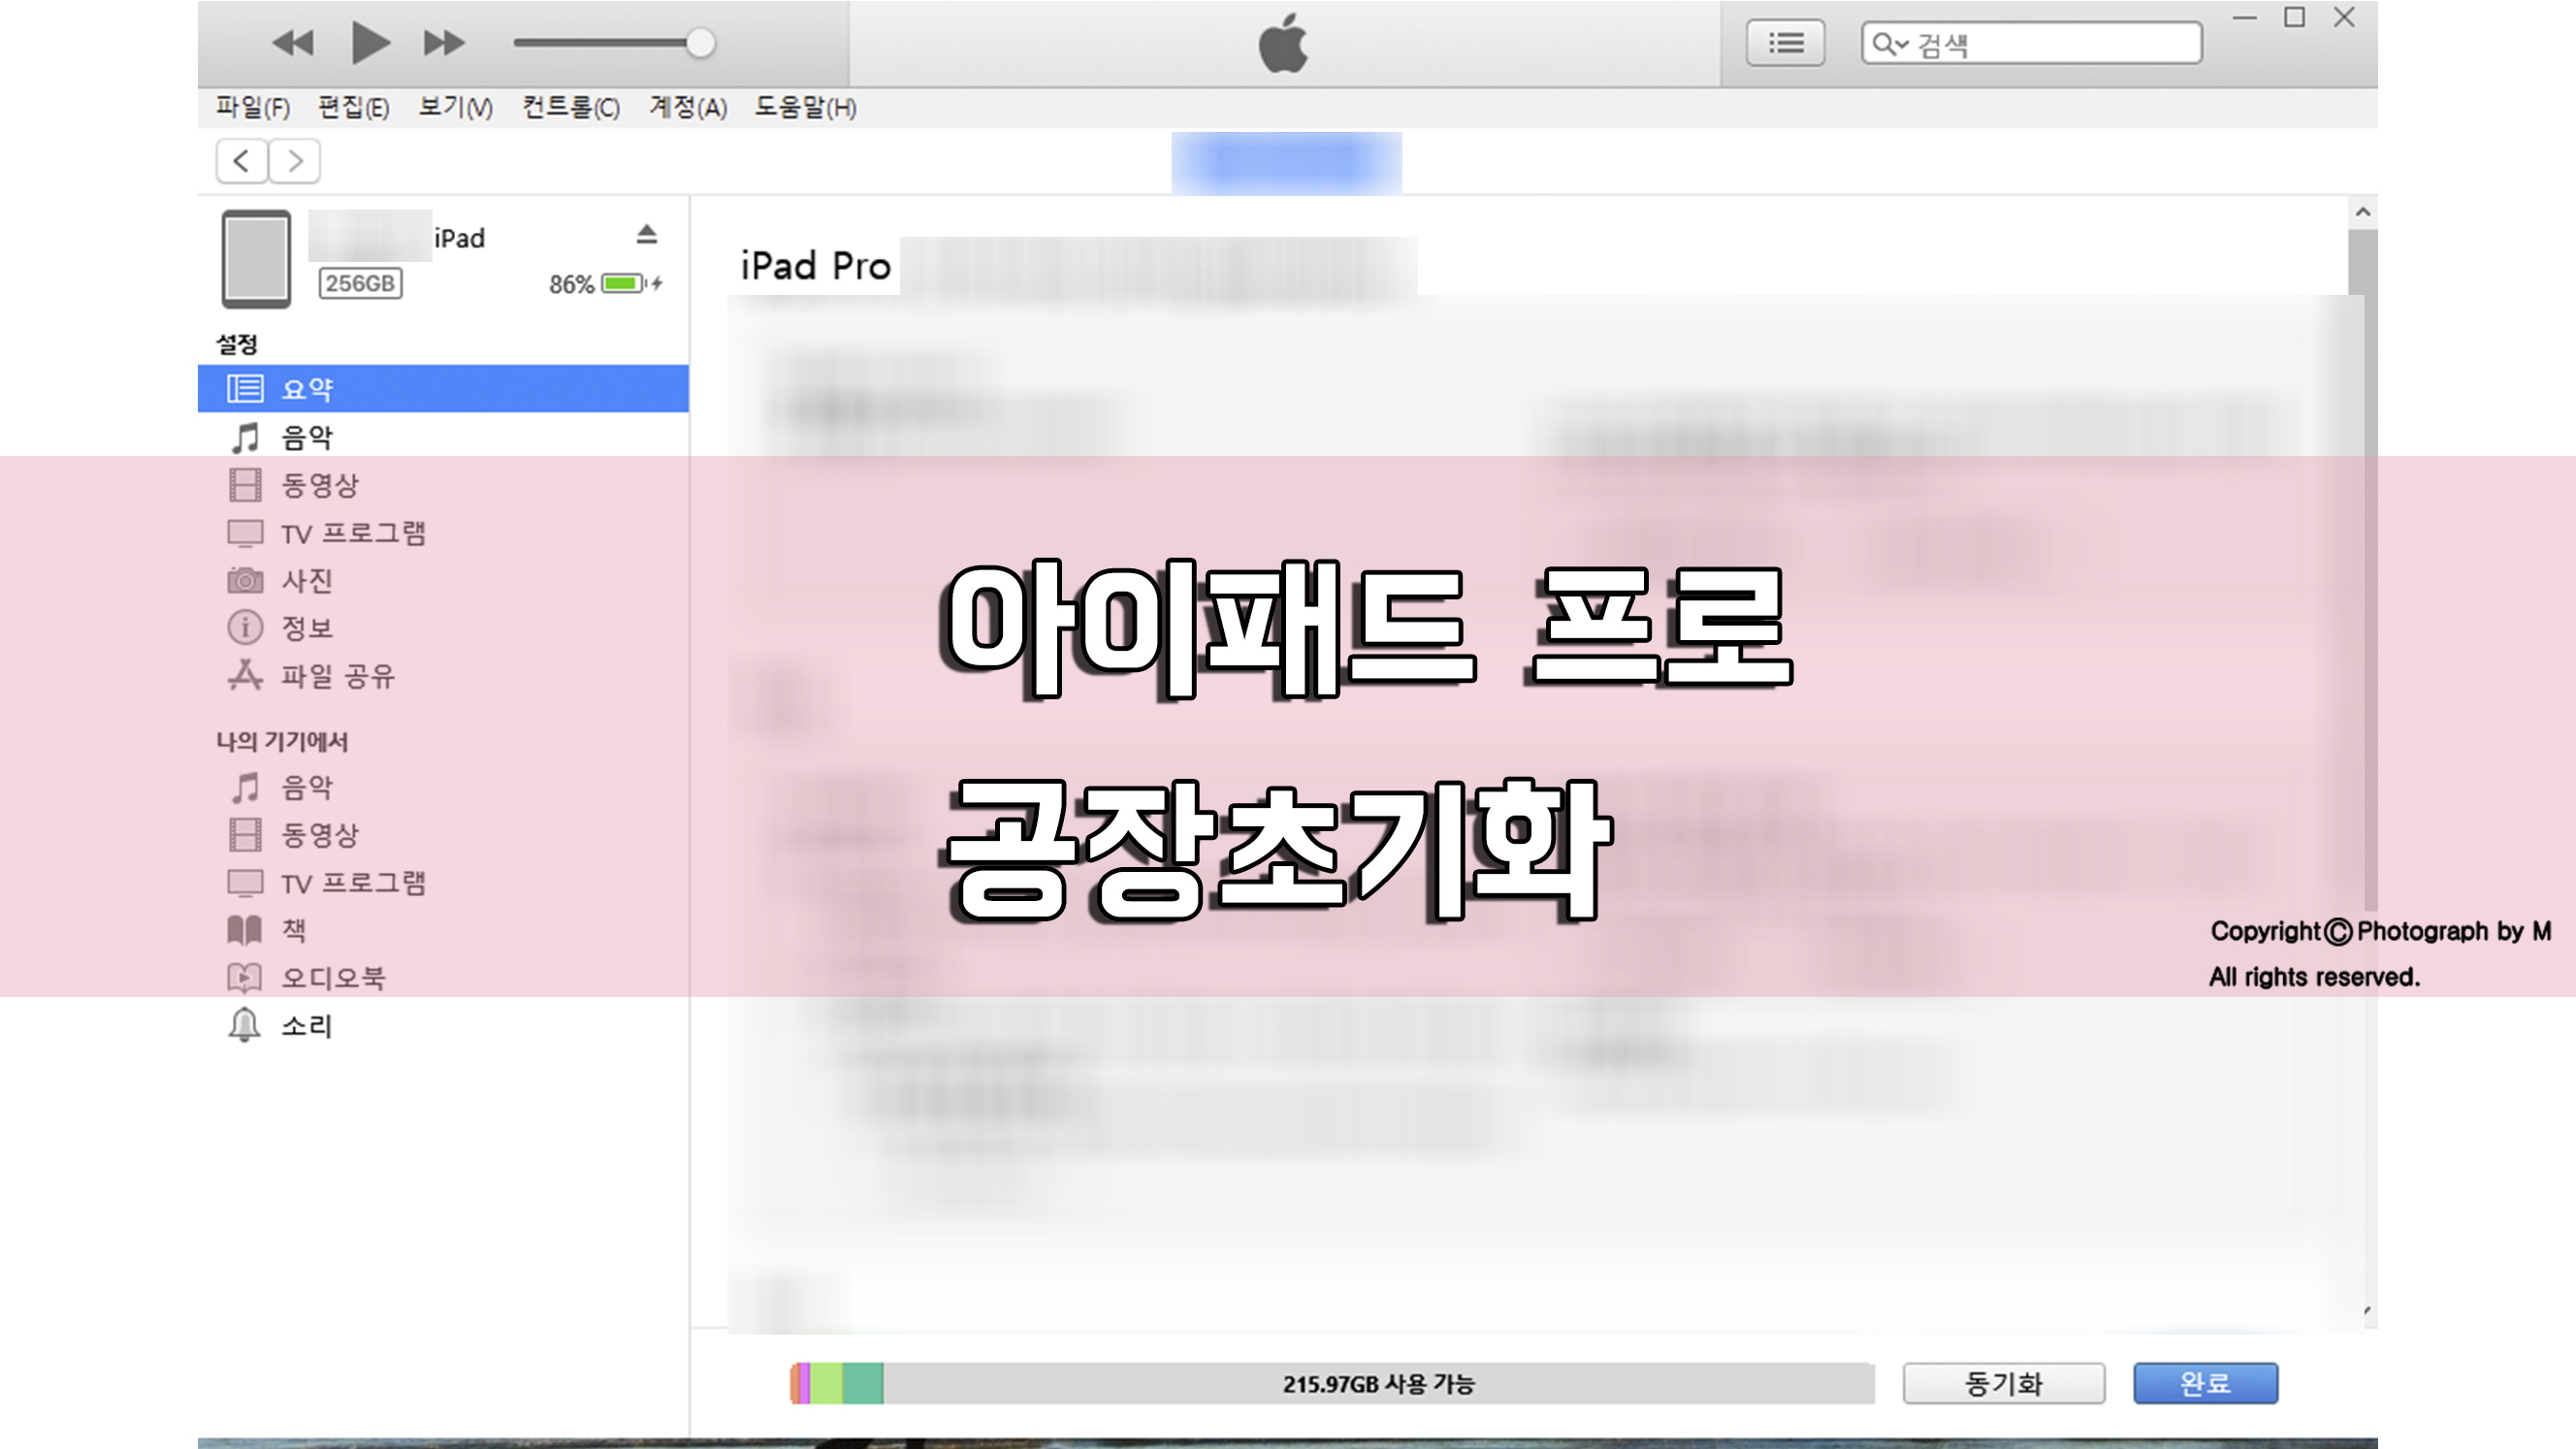Select 동영상 under 나의 기기에서
Screen dimensions: 2576x1449
point(320,835)
